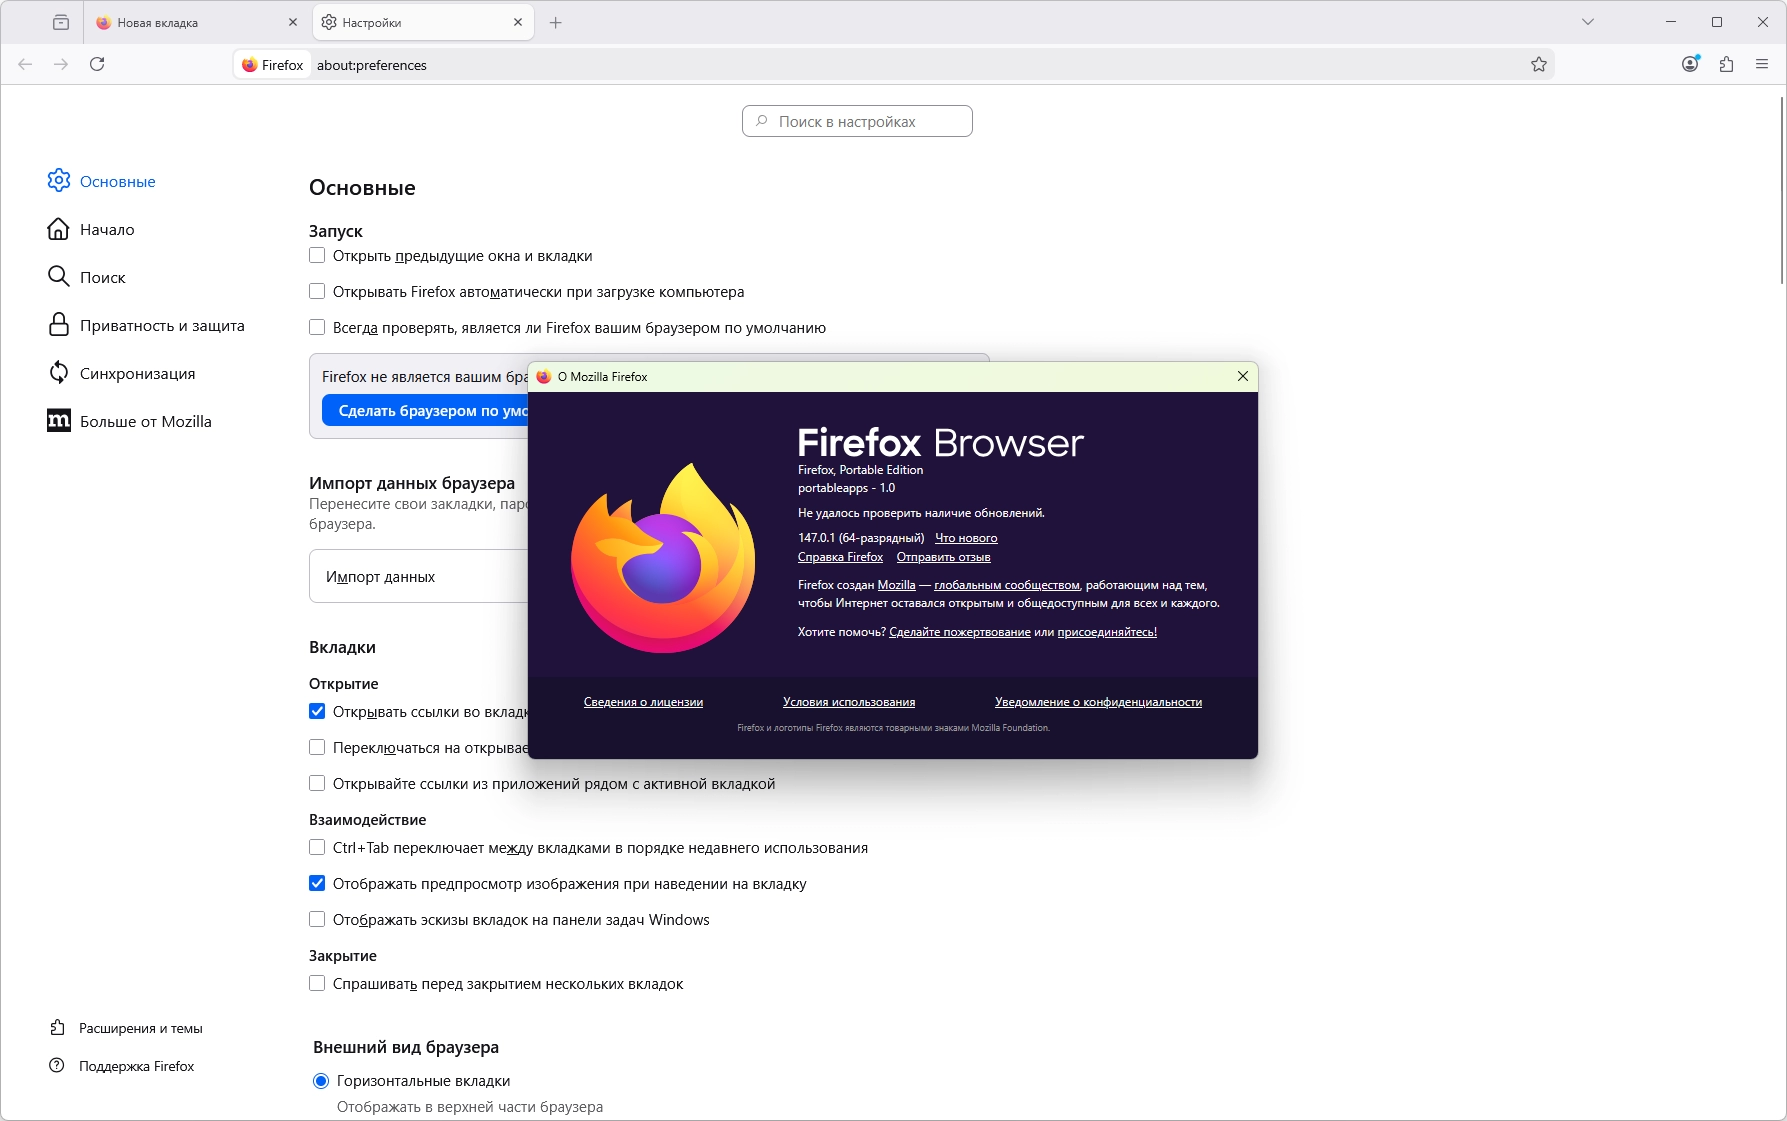Open the Основные settings section
This screenshot has height=1121, width=1787.
tap(101, 181)
